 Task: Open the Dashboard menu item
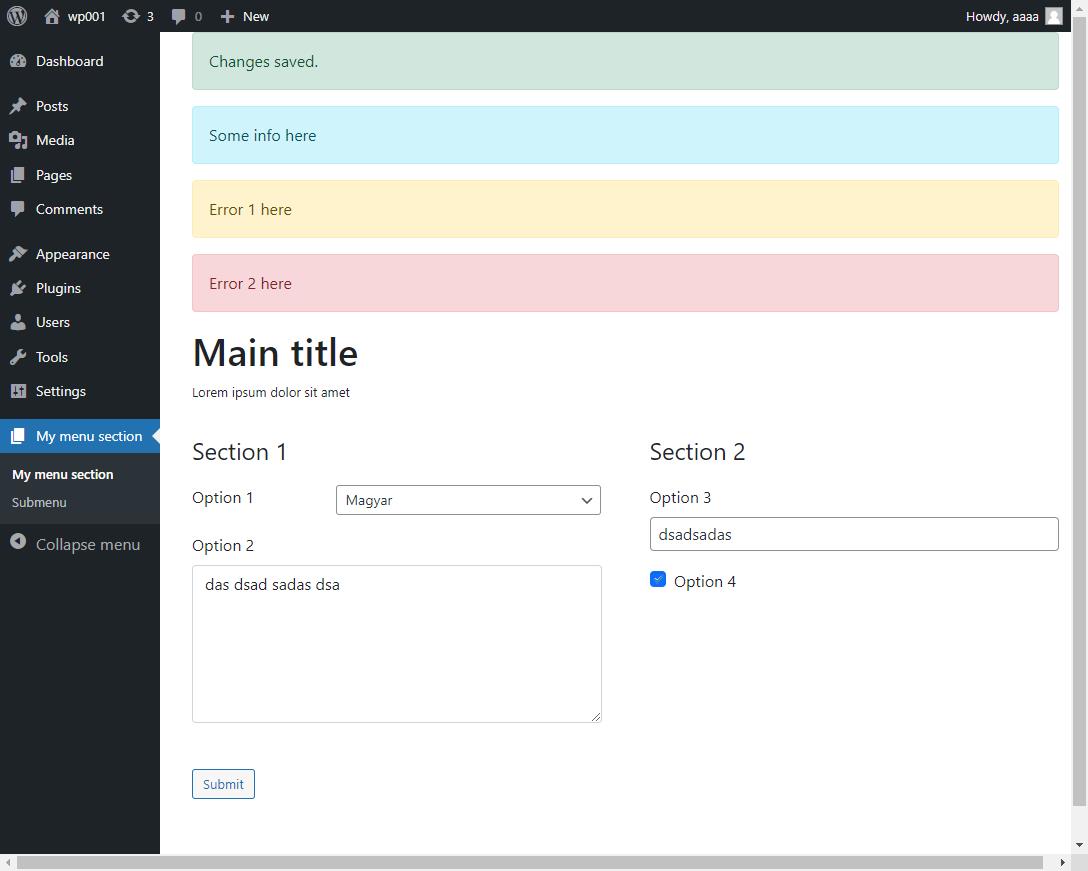coord(80,61)
